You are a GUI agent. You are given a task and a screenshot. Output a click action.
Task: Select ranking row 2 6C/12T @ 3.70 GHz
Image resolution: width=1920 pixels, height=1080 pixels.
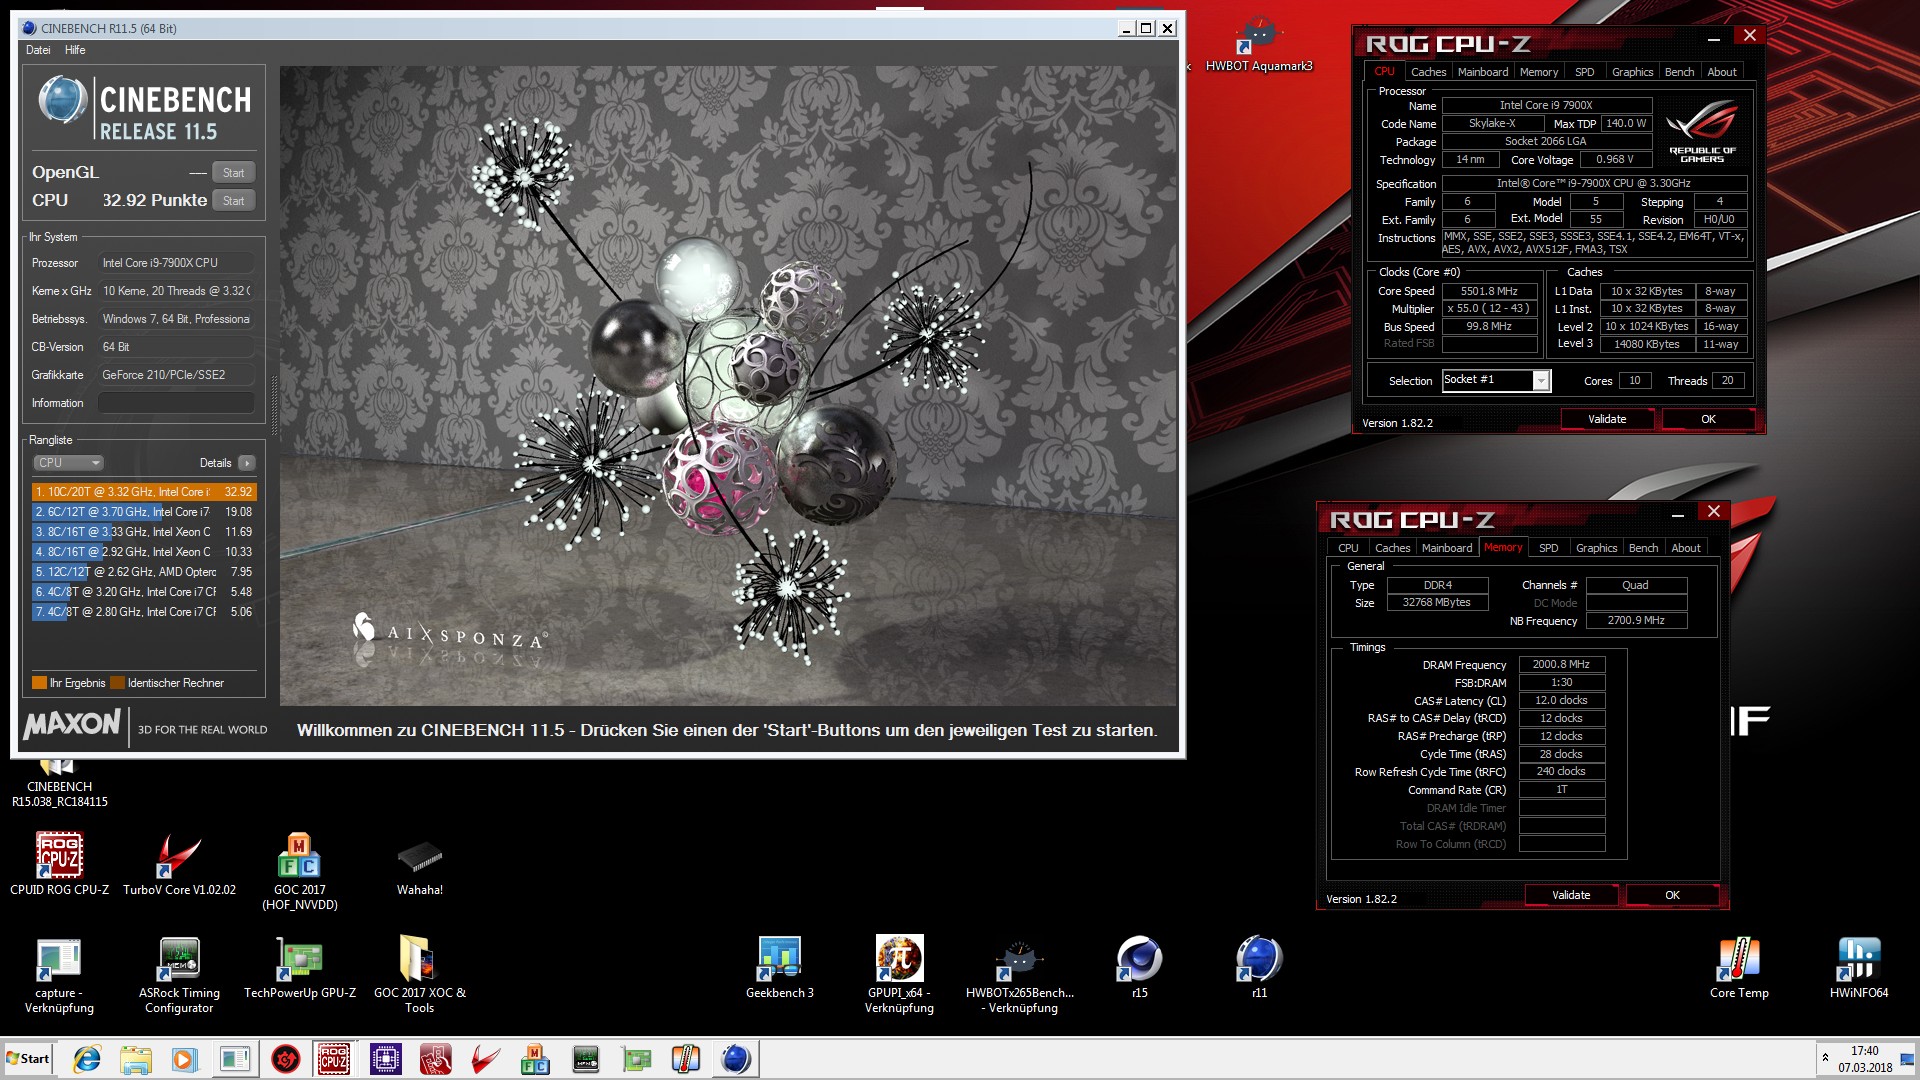coord(144,512)
